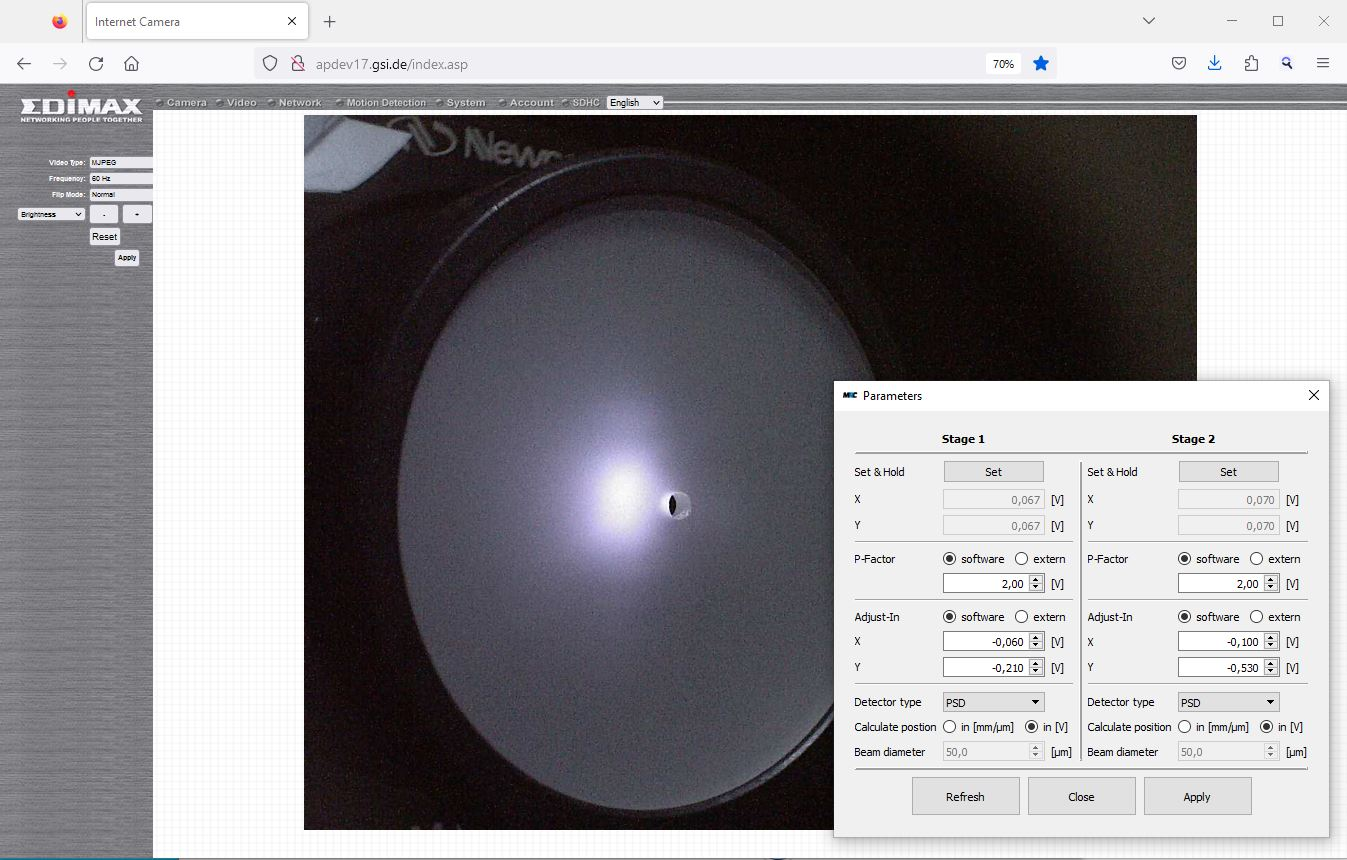This screenshot has height=860, width=1347.
Task: Open the tracking protection shield icon
Action: click(x=269, y=63)
